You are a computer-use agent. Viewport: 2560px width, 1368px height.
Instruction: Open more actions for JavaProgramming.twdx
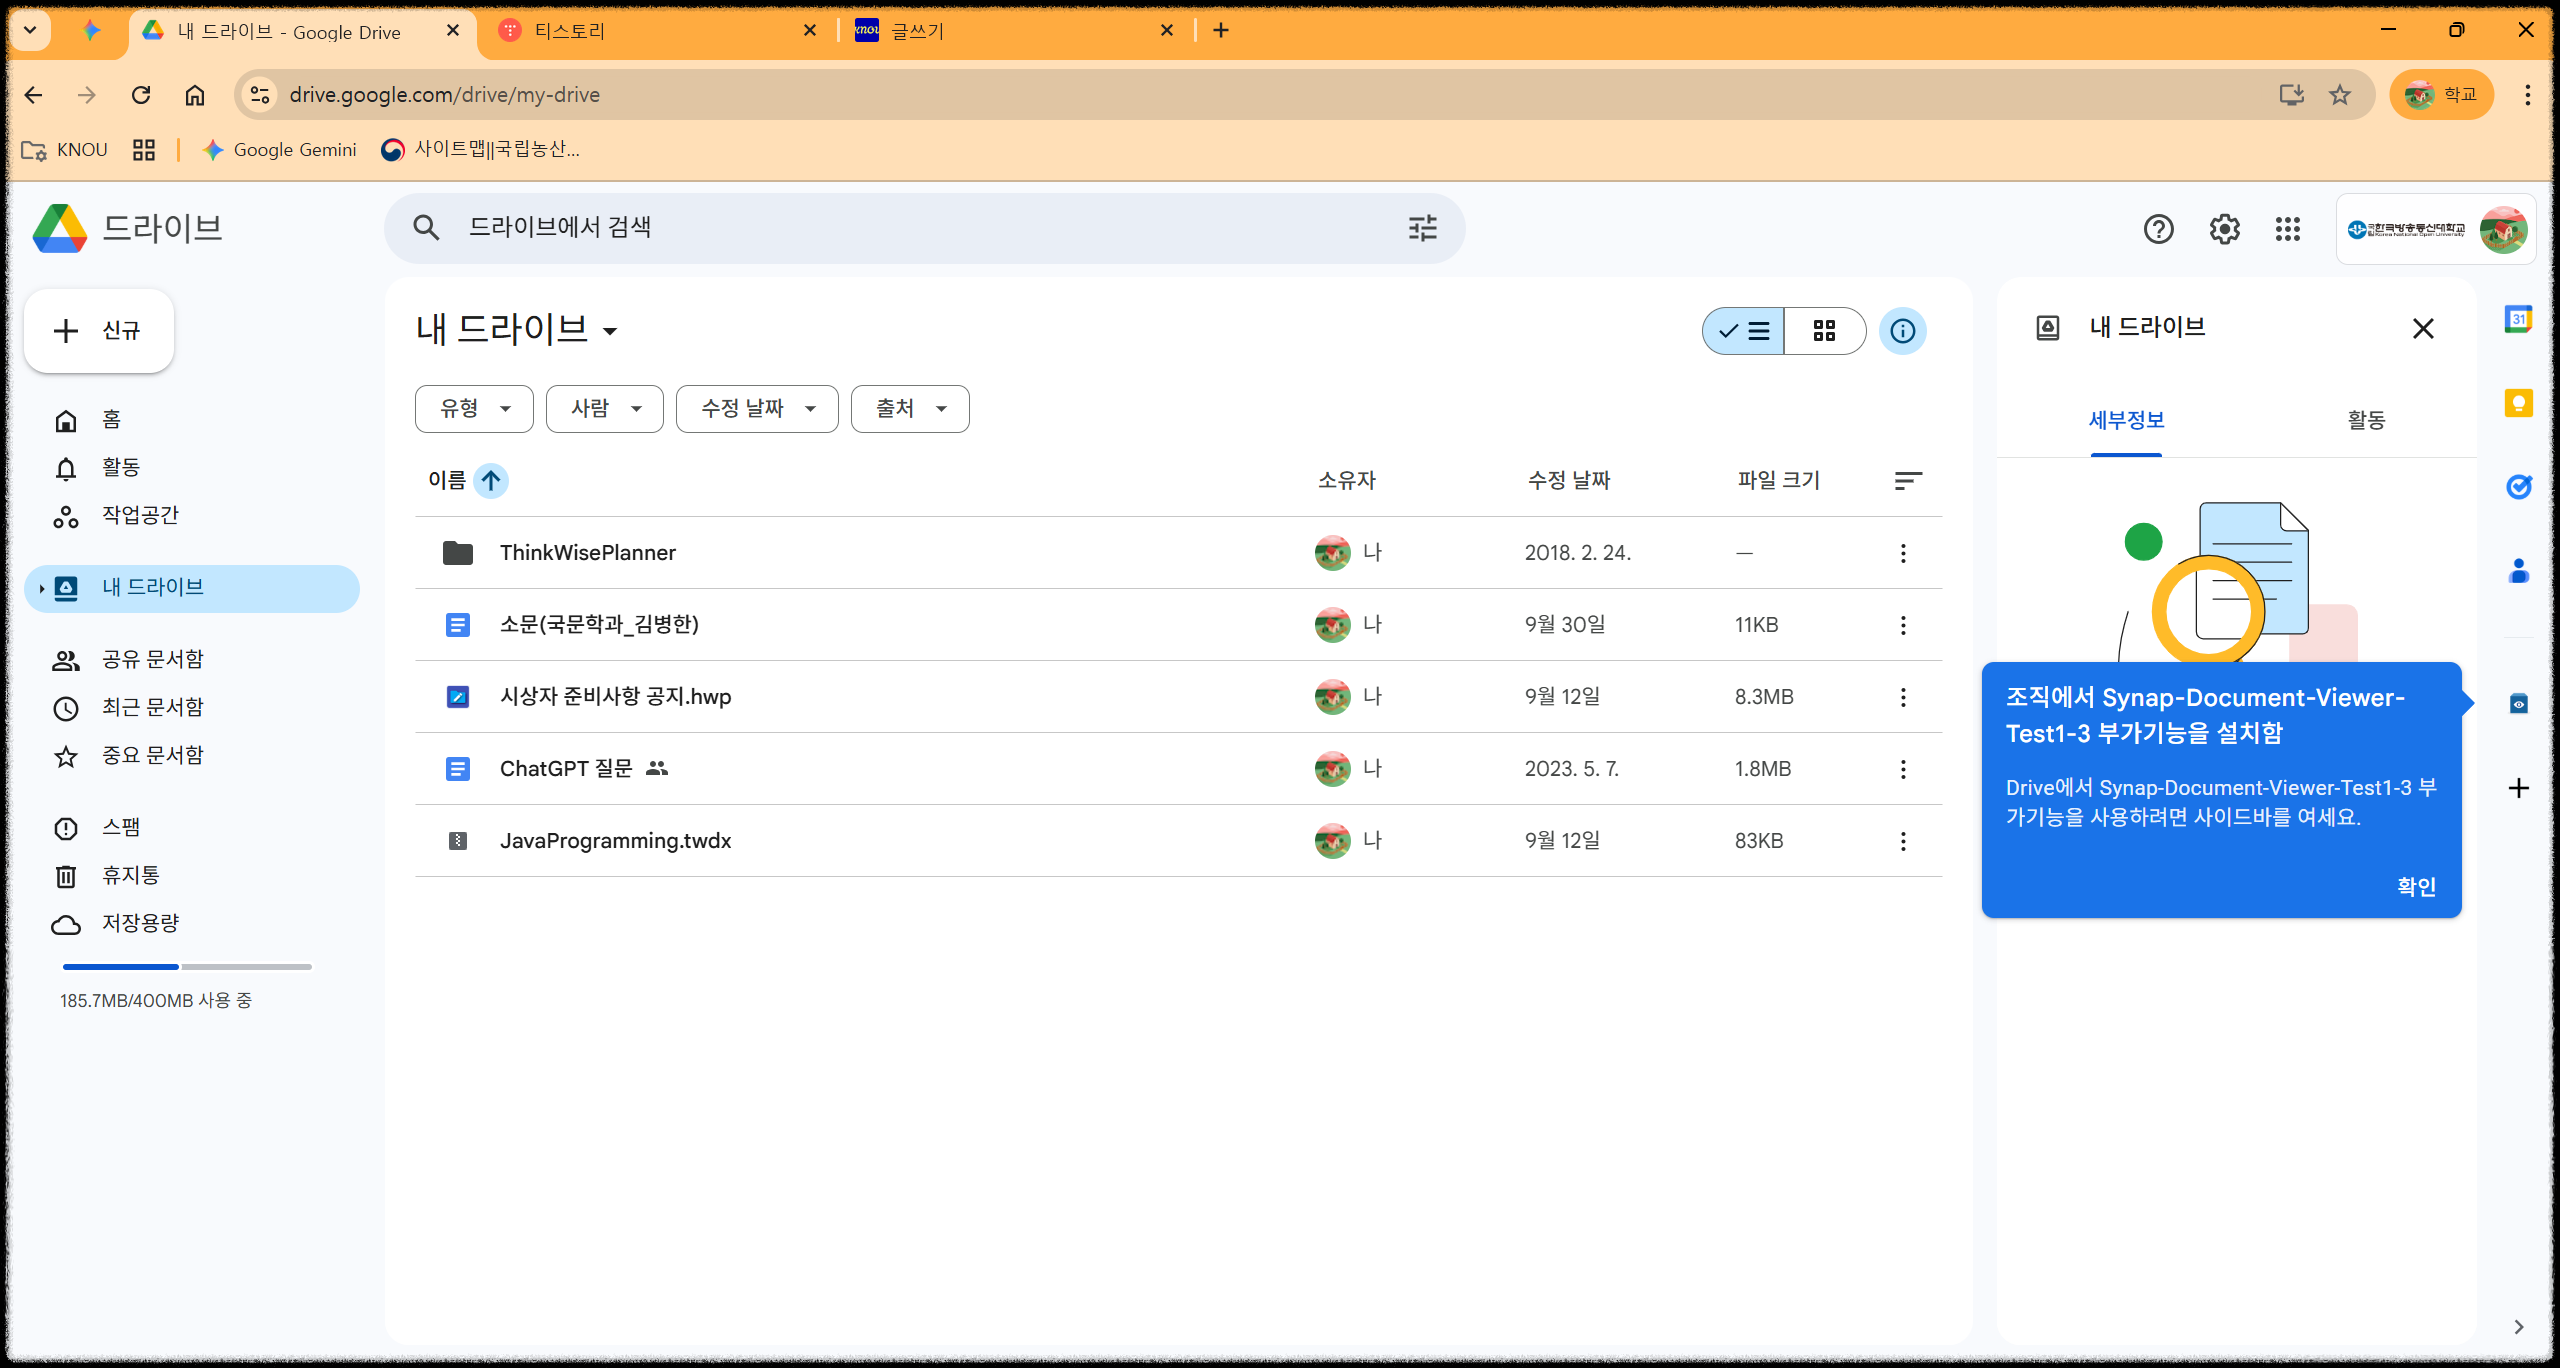1903,841
